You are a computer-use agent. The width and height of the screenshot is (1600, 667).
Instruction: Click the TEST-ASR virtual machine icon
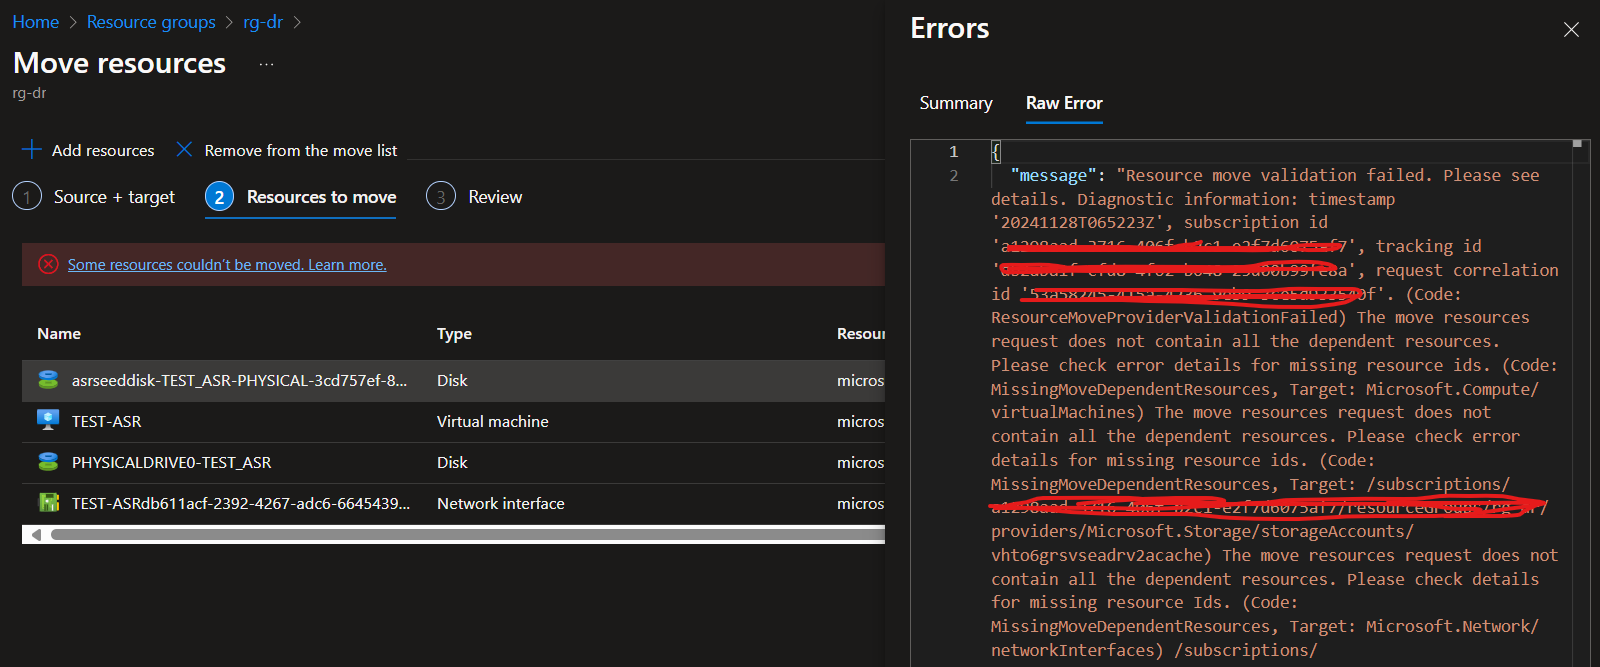[48, 421]
